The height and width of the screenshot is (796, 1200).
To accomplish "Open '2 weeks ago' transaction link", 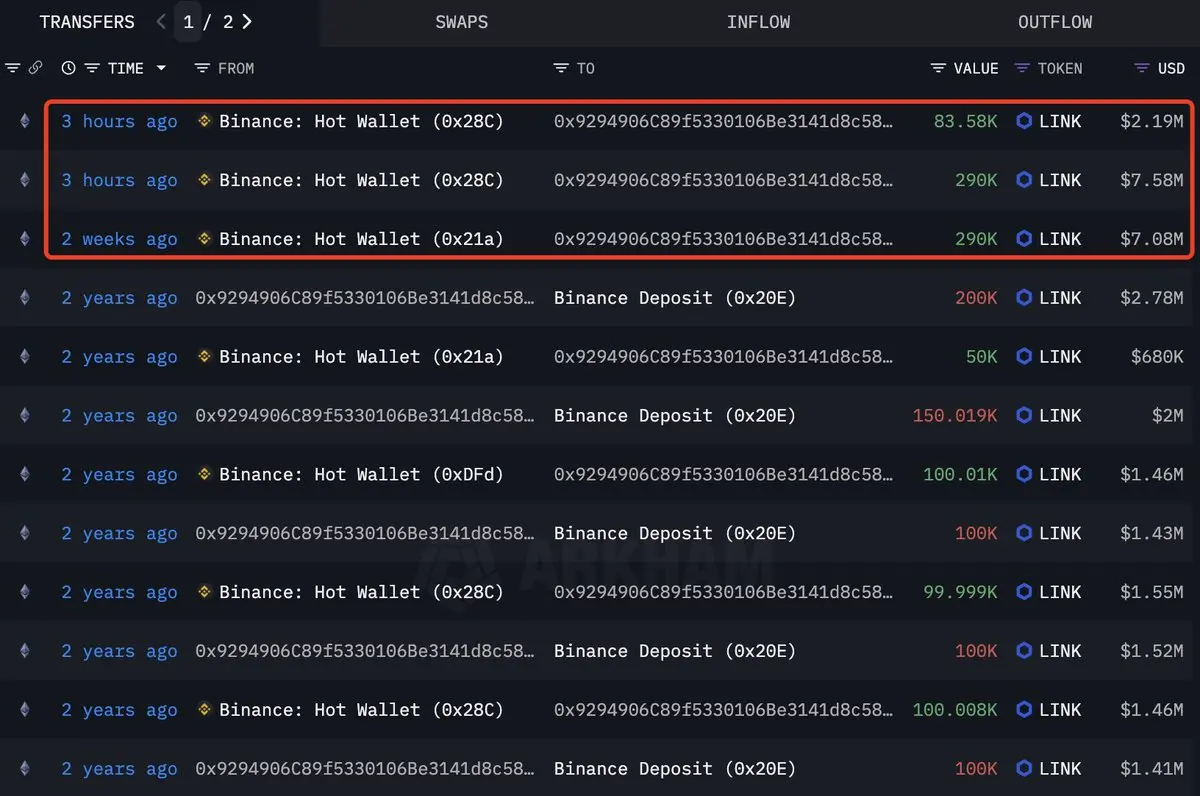I will click(x=119, y=239).
